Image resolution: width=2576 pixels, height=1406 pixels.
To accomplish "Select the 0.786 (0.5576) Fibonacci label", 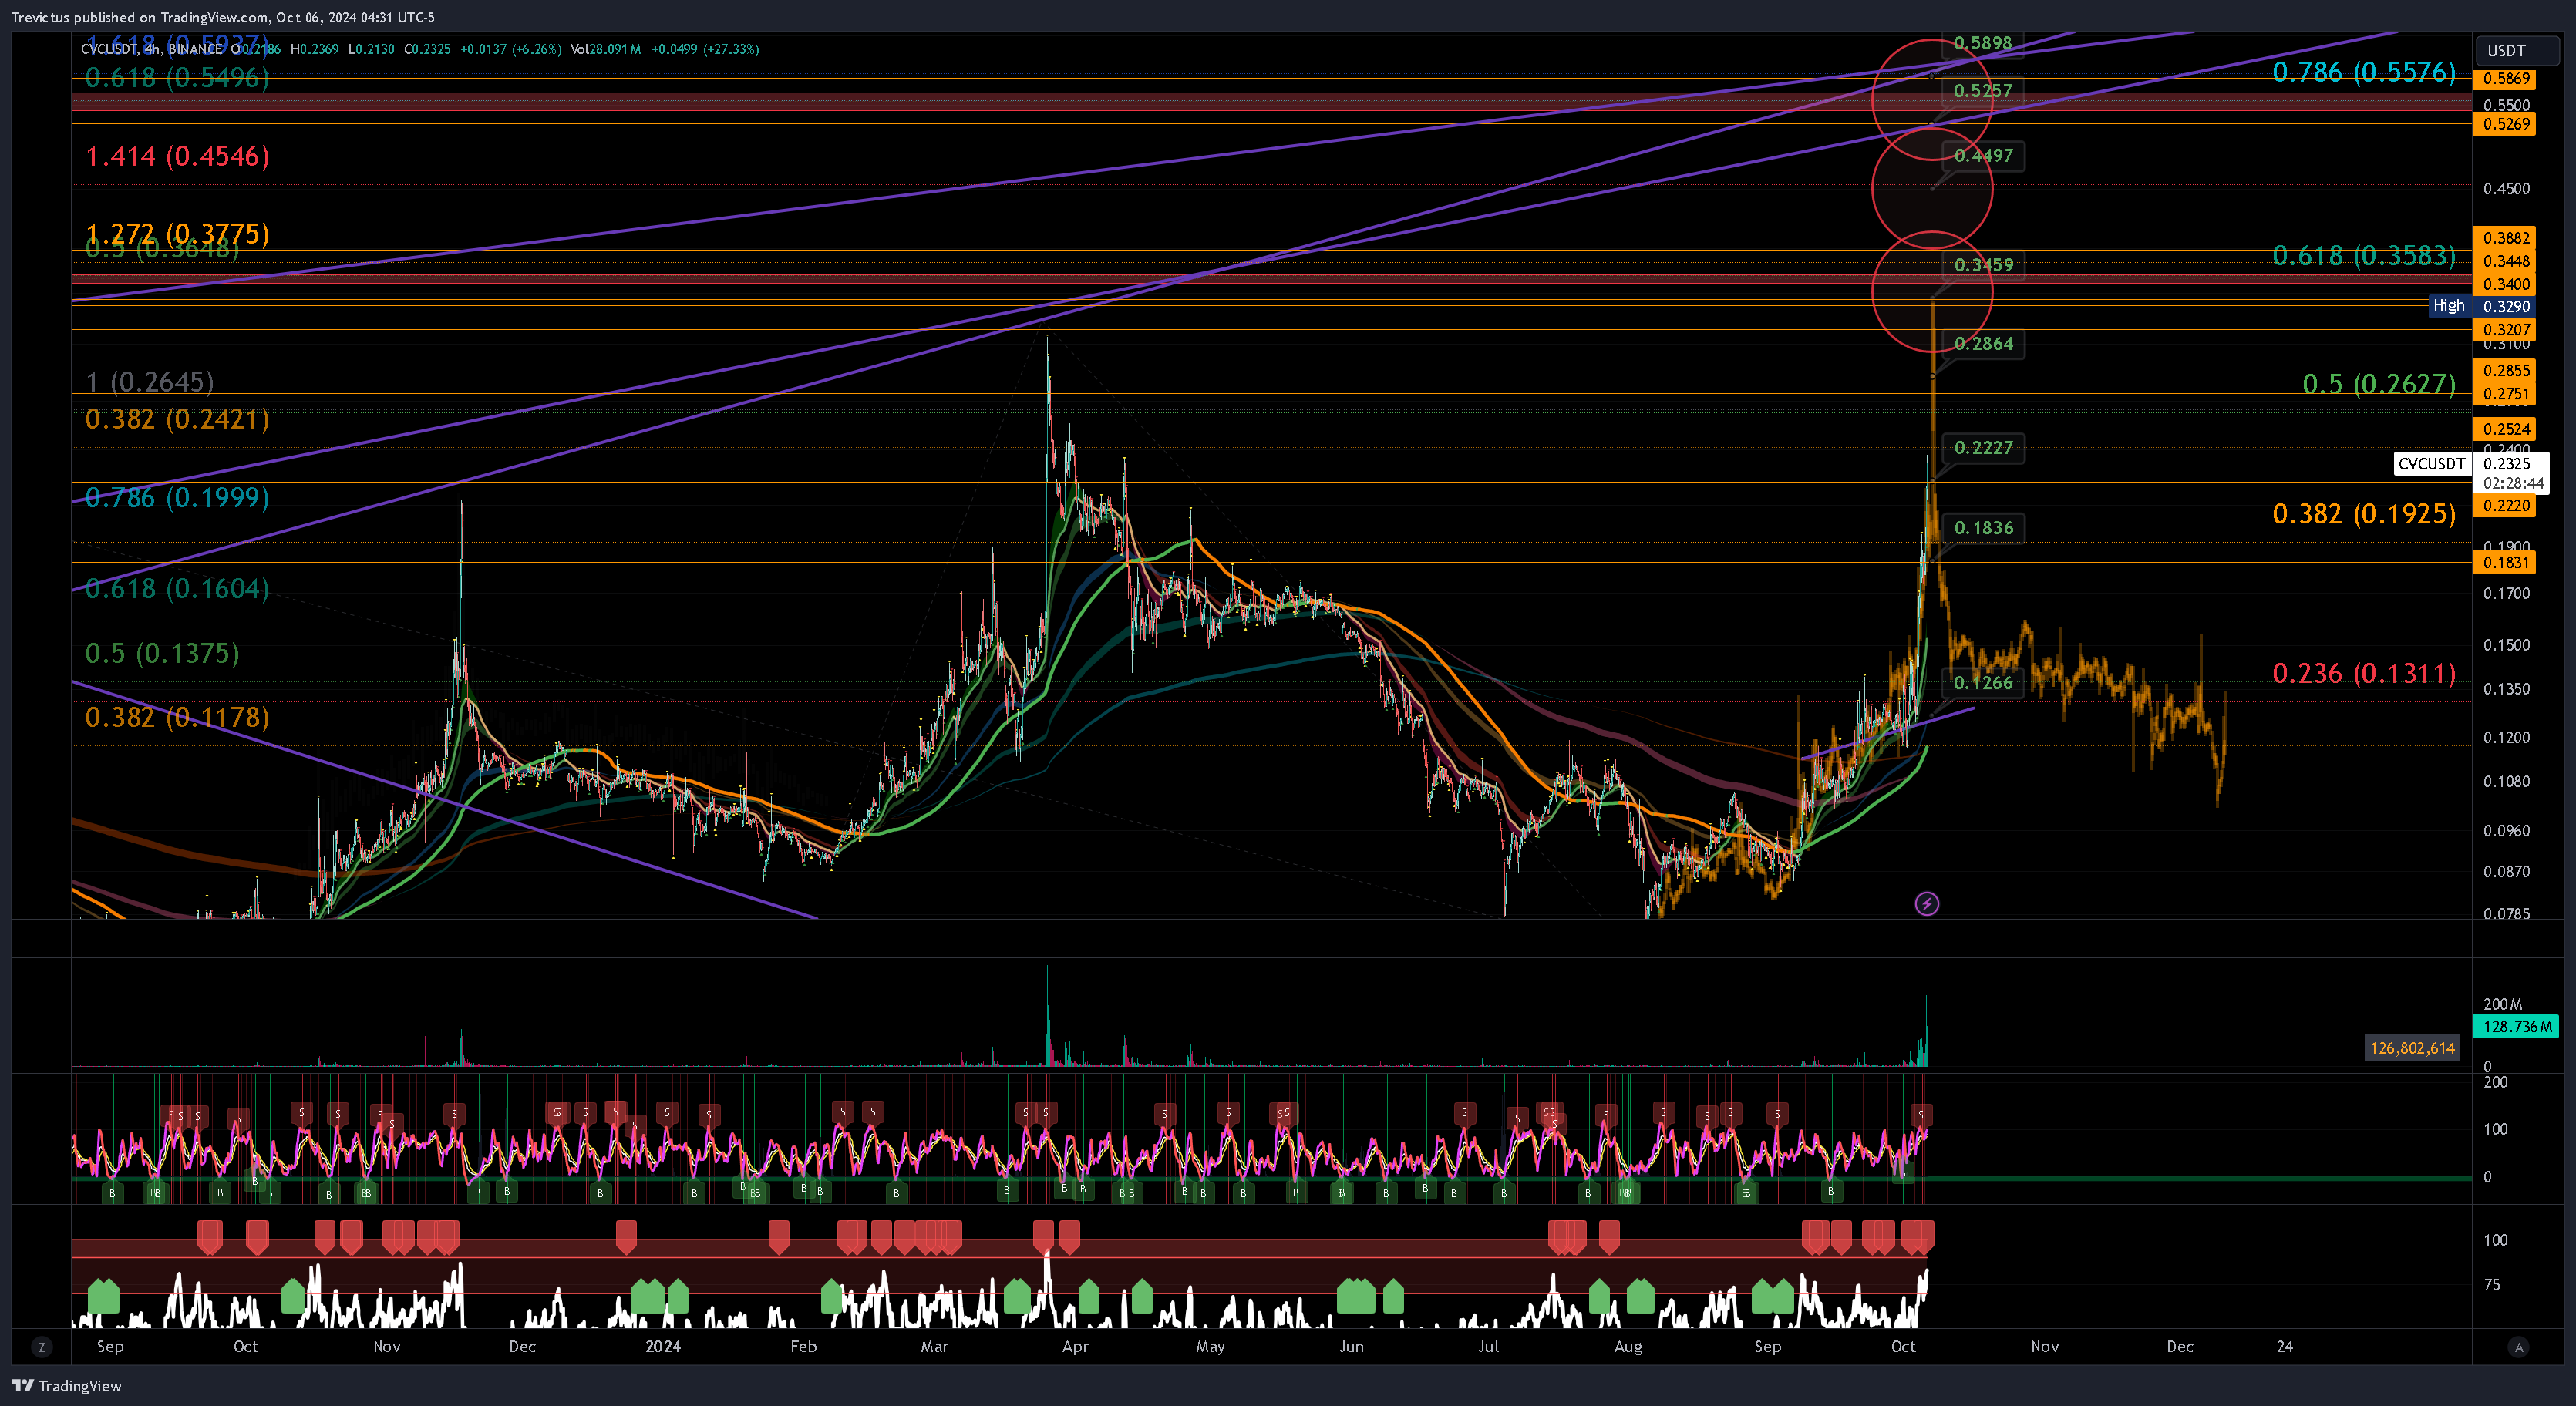I will coord(2364,72).
